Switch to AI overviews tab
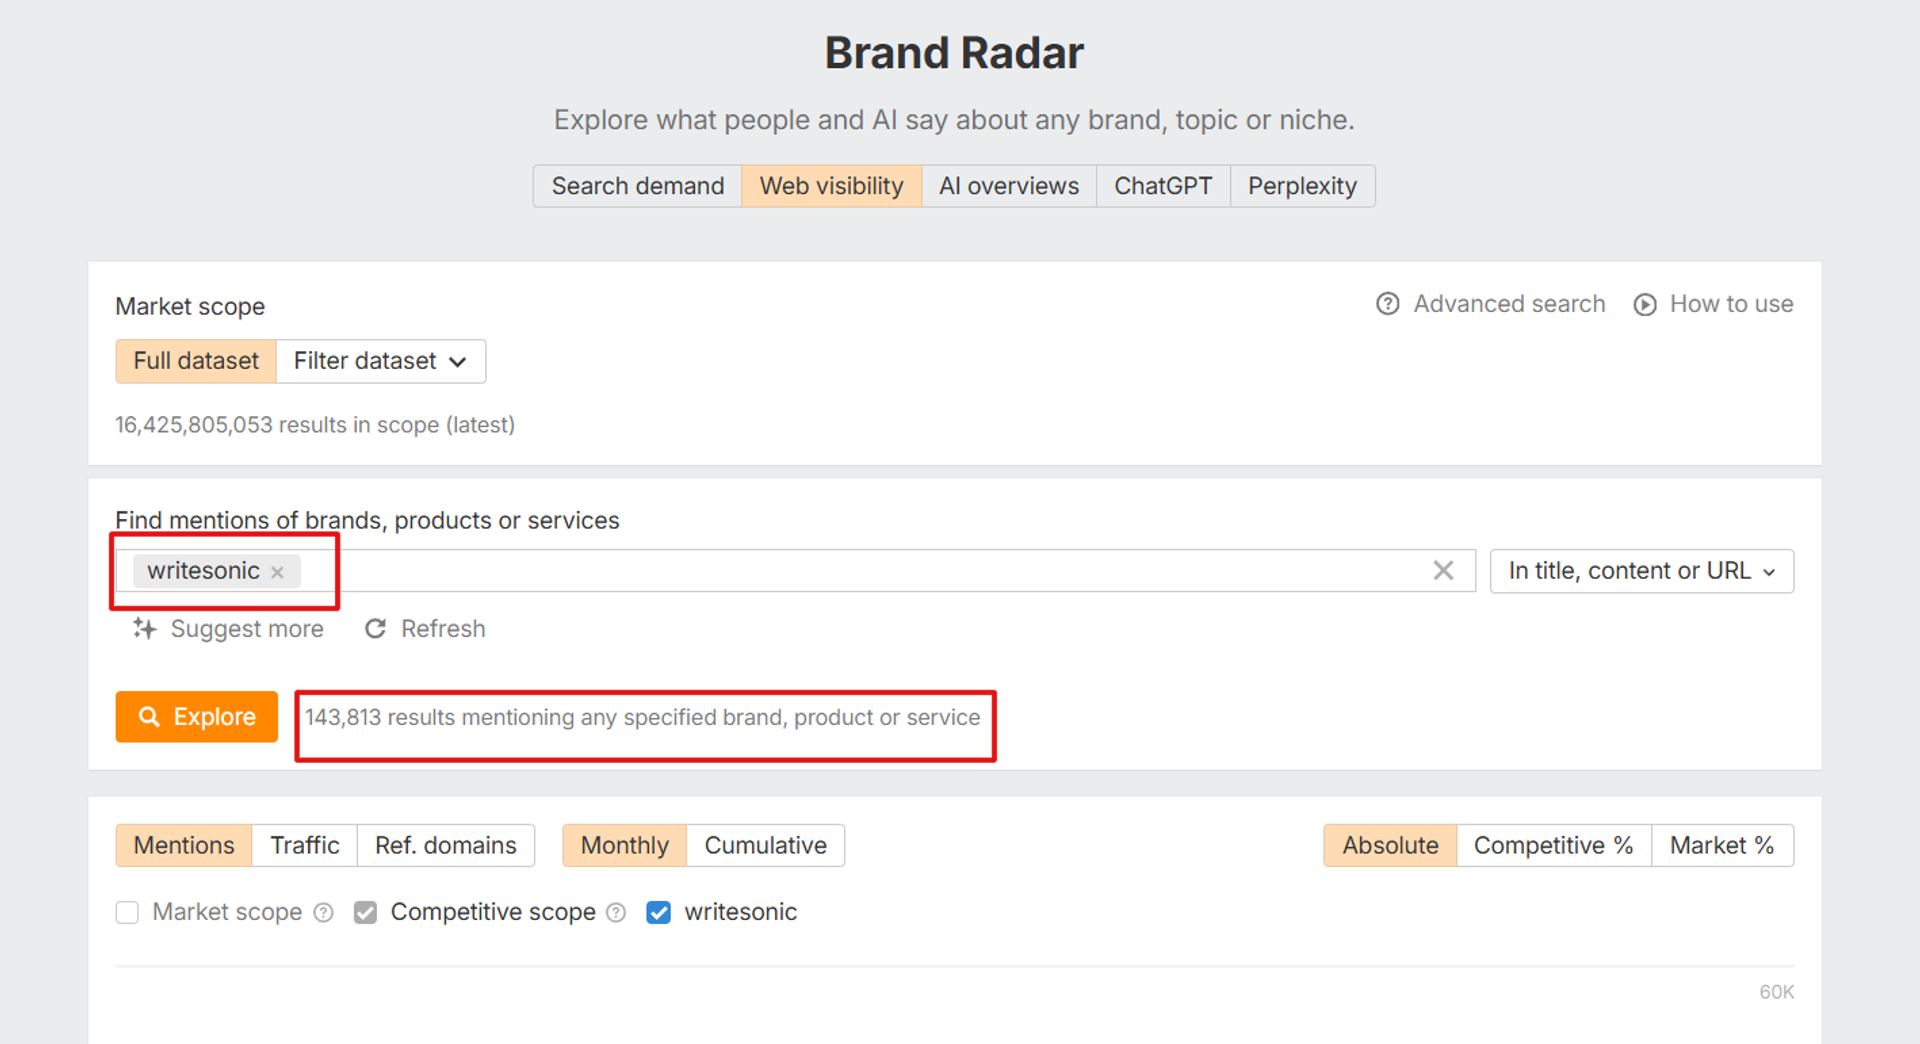Screen dimensions: 1920x1044 click(x=1008, y=186)
